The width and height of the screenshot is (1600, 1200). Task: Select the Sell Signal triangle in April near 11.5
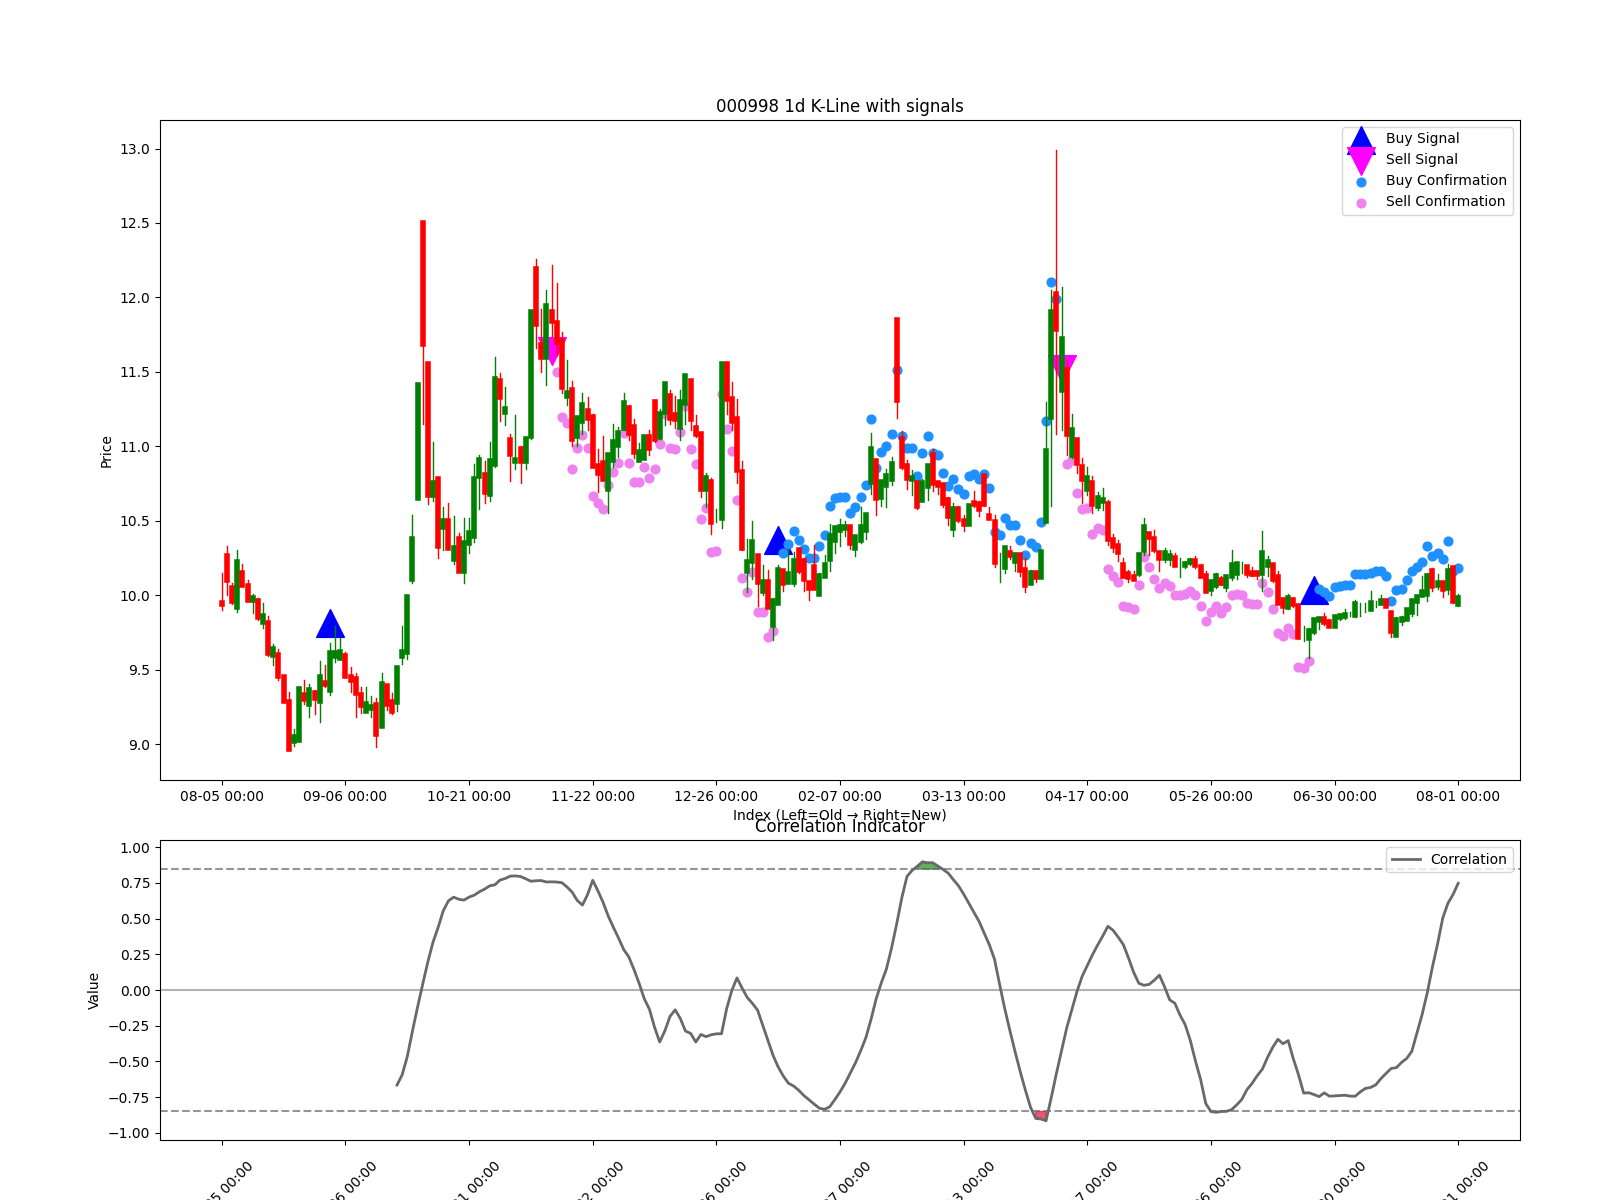coord(1062,370)
